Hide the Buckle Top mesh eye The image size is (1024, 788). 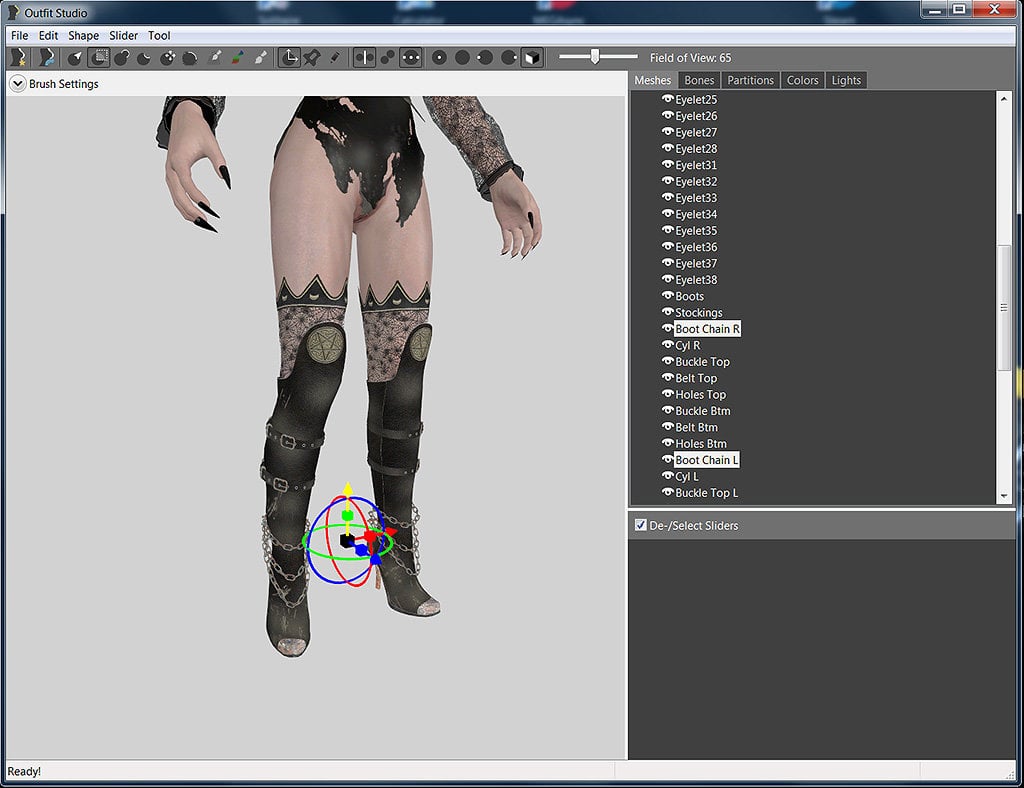coord(667,360)
